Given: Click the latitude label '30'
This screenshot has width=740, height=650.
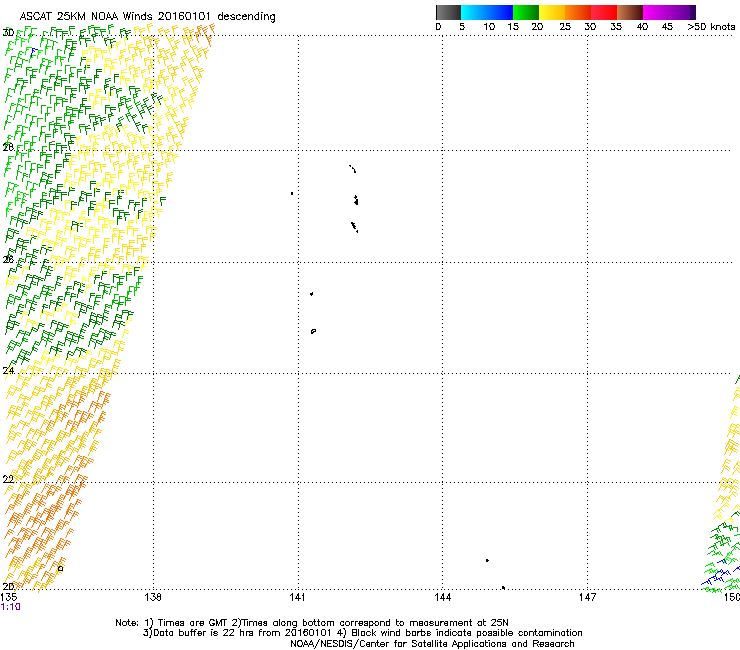Looking at the screenshot, I should [x=8, y=33].
